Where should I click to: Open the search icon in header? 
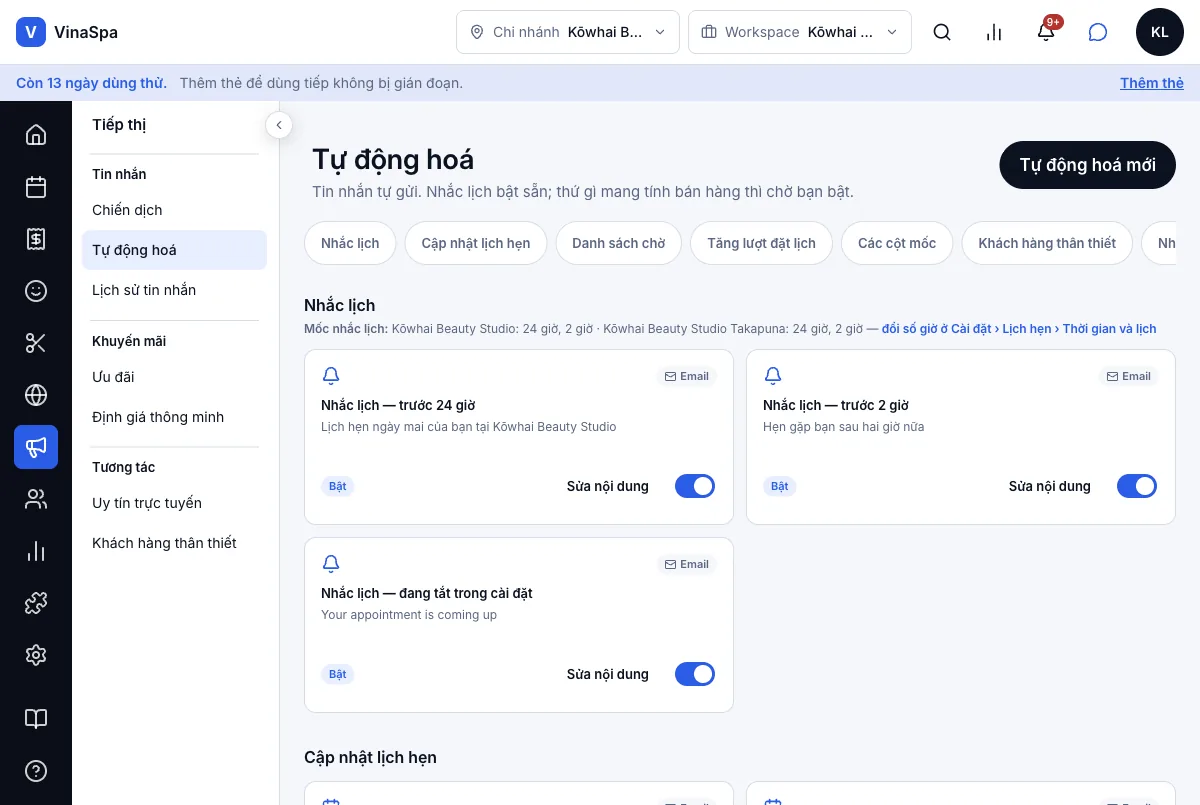[x=942, y=32]
